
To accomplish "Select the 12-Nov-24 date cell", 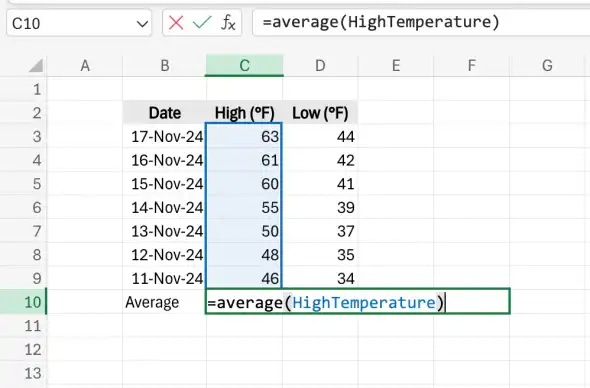I will (x=164, y=255).
